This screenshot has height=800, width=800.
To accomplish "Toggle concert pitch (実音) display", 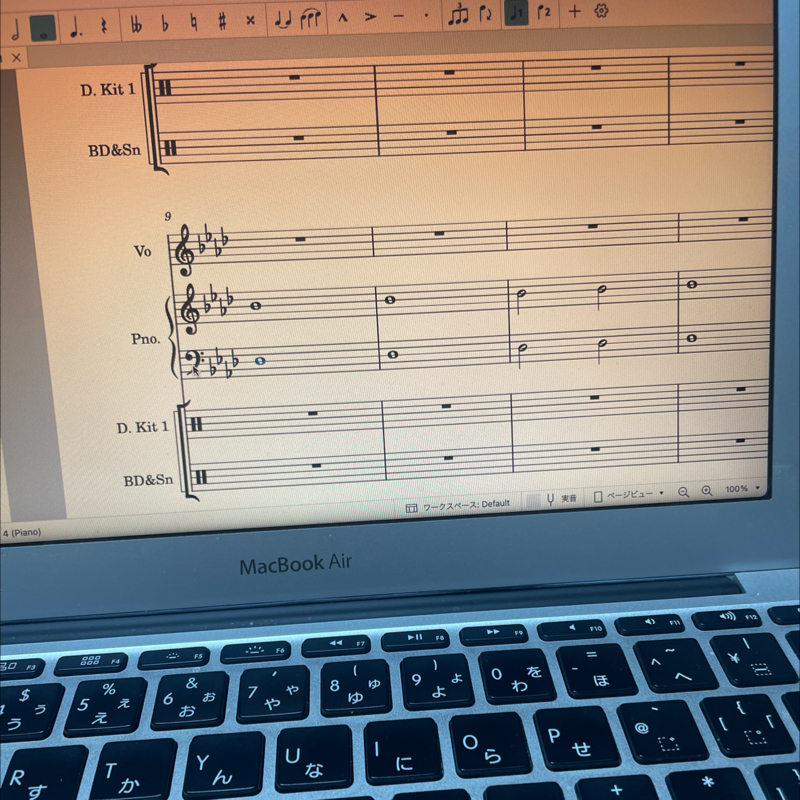I will click(560, 497).
